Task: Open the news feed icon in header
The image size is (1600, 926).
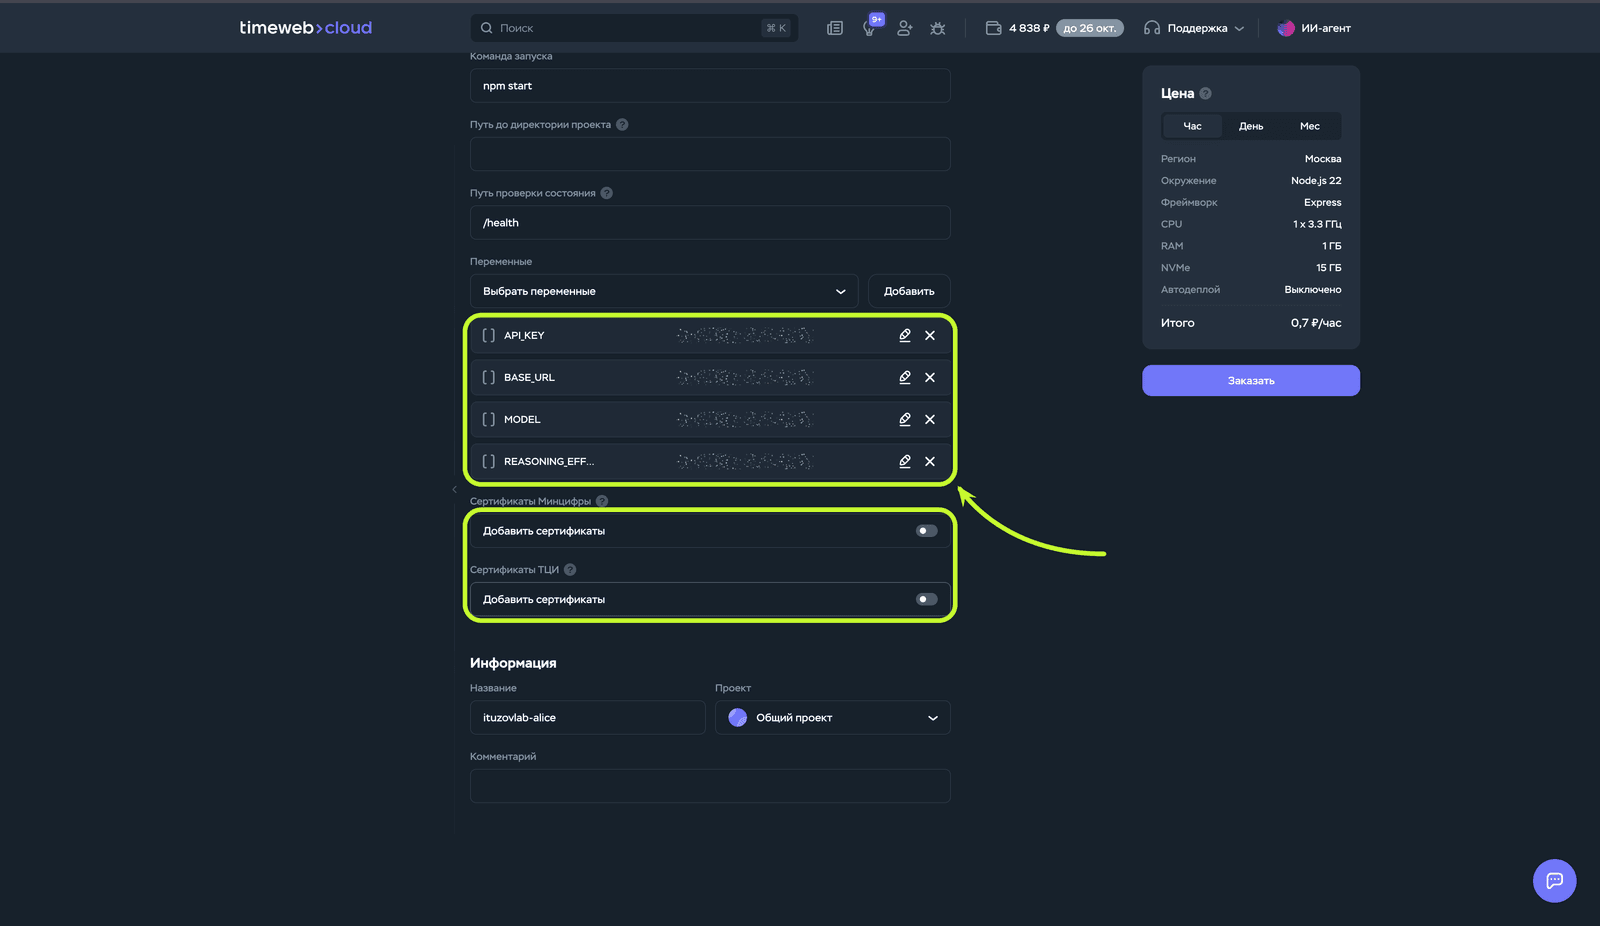Action: coord(835,28)
